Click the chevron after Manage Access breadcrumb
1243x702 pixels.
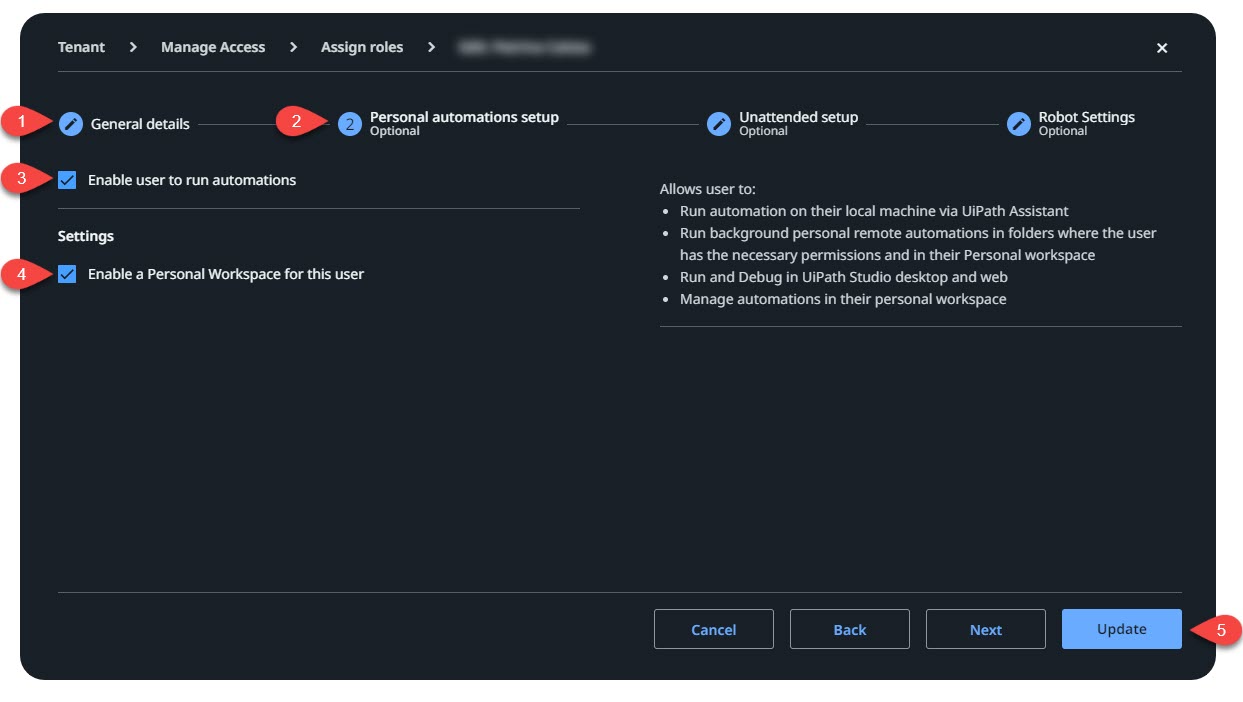pyautogui.click(x=293, y=47)
